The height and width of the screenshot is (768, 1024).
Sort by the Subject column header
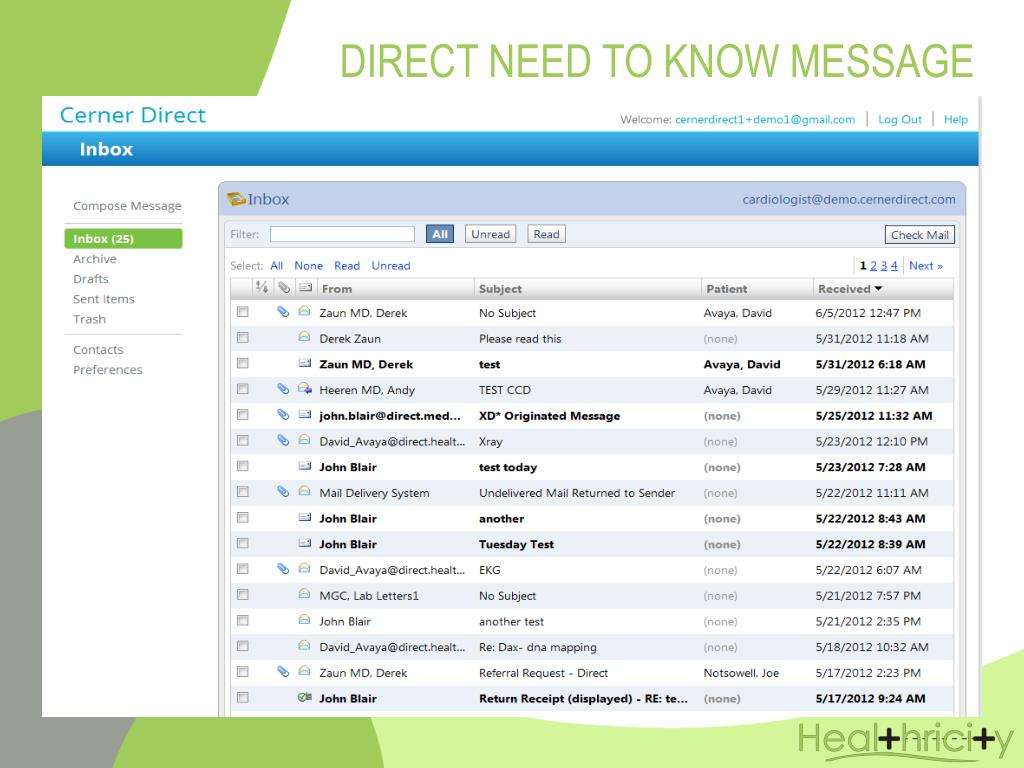pos(587,289)
